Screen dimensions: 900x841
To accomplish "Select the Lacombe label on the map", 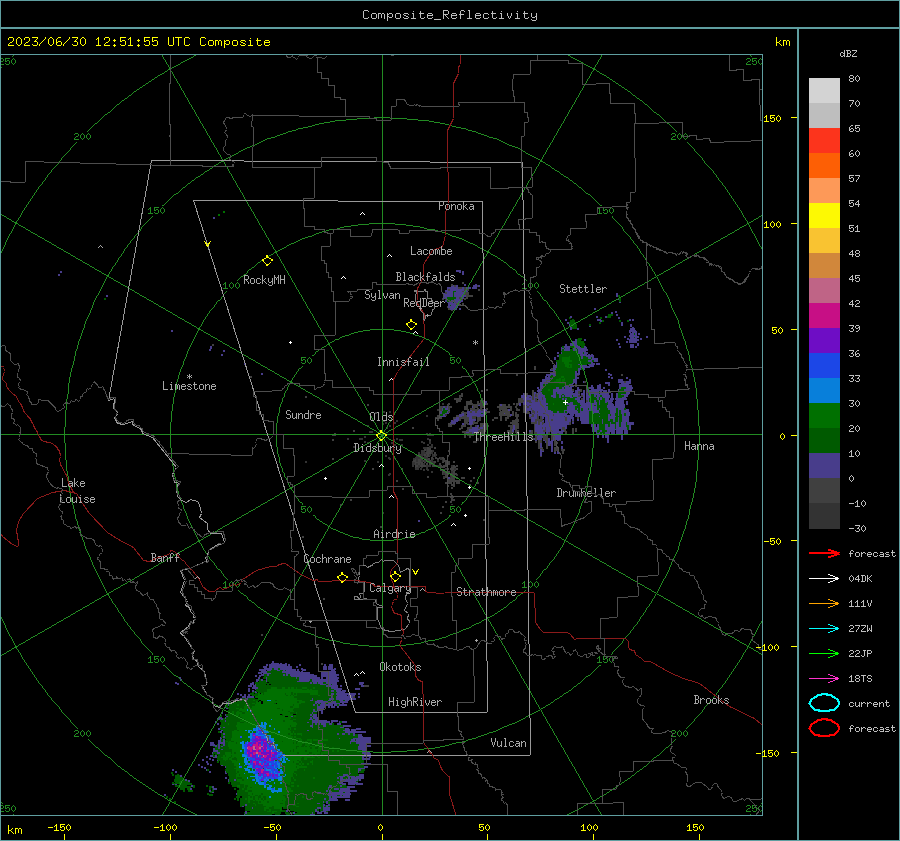I will point(431,251).
